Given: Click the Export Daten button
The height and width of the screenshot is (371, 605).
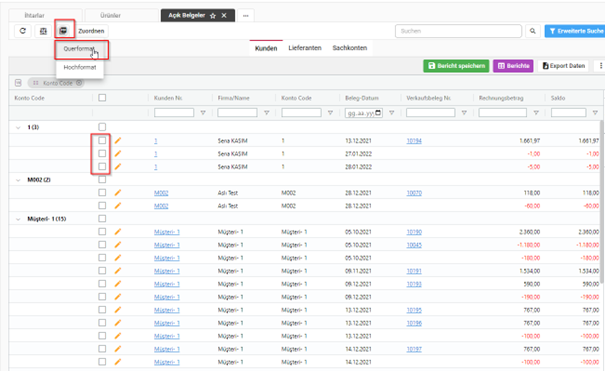Looking at the screenshot, I should tap(563, 66).
